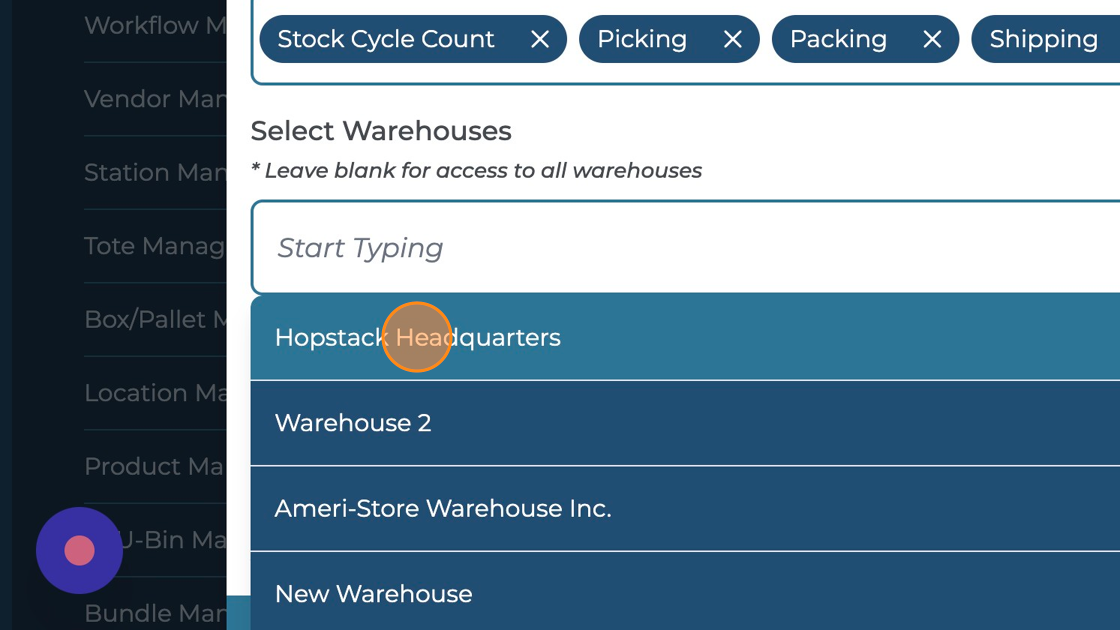
Task: Open Location Management in the sidebar
Action: coord(155,393)
